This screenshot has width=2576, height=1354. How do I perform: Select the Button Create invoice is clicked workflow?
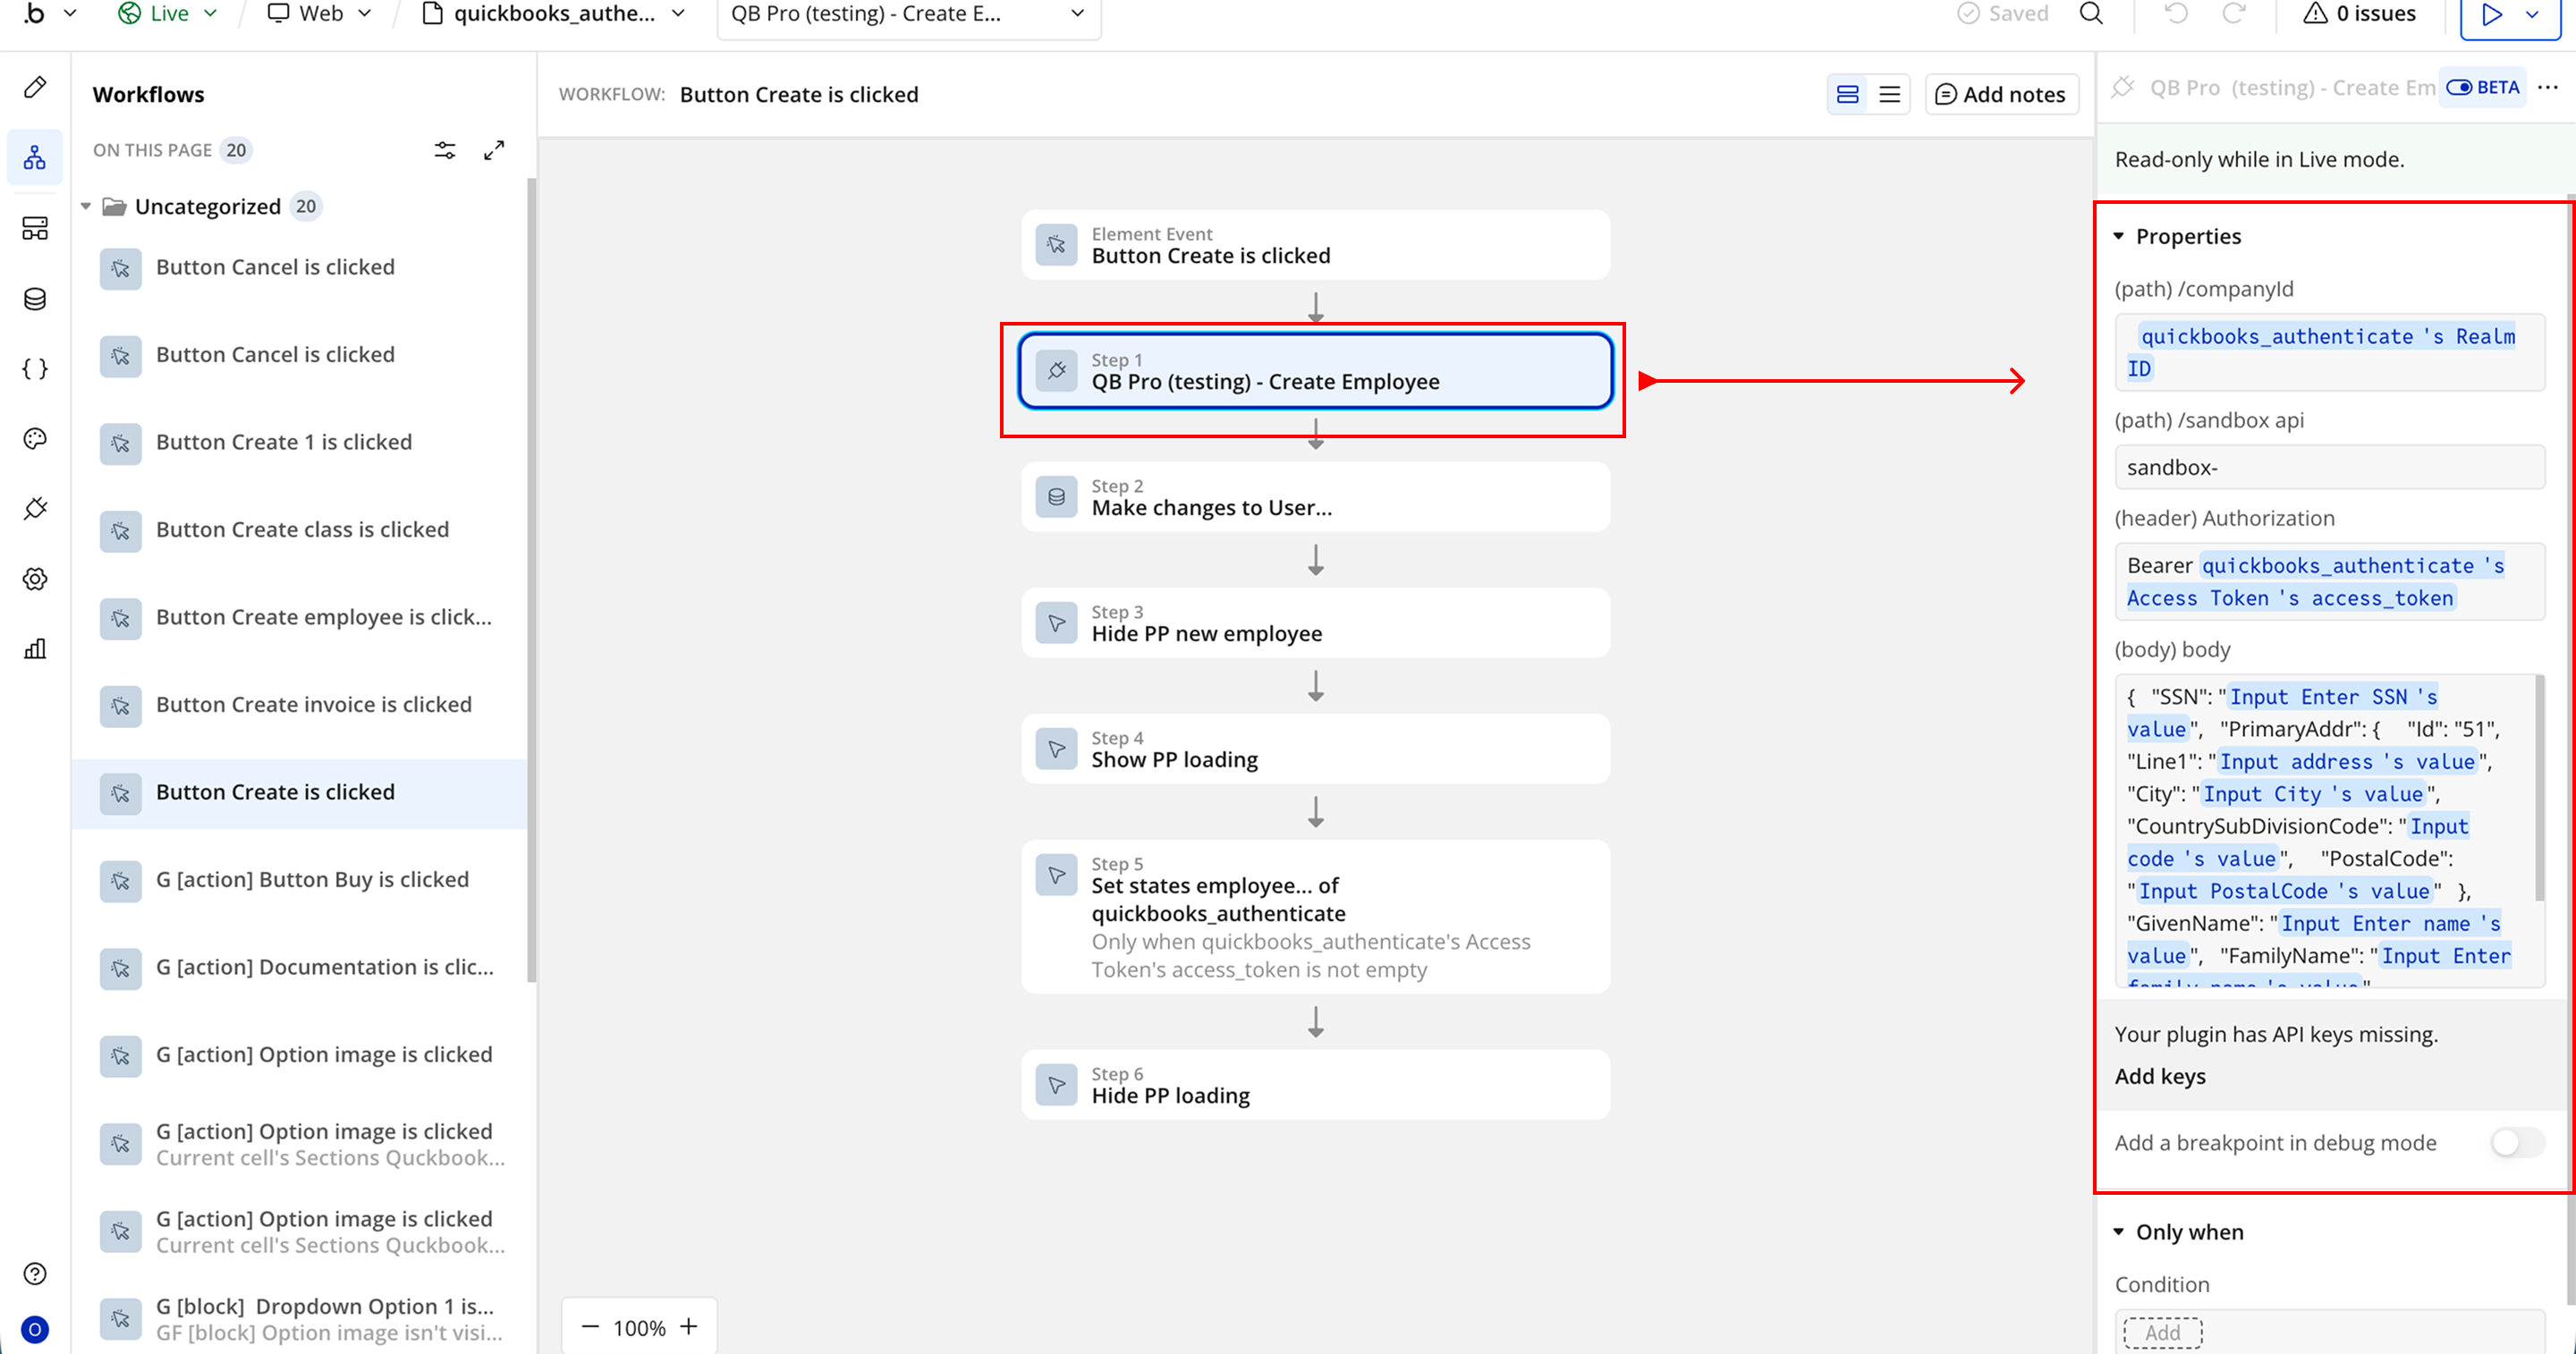click(x=313, y=704)
